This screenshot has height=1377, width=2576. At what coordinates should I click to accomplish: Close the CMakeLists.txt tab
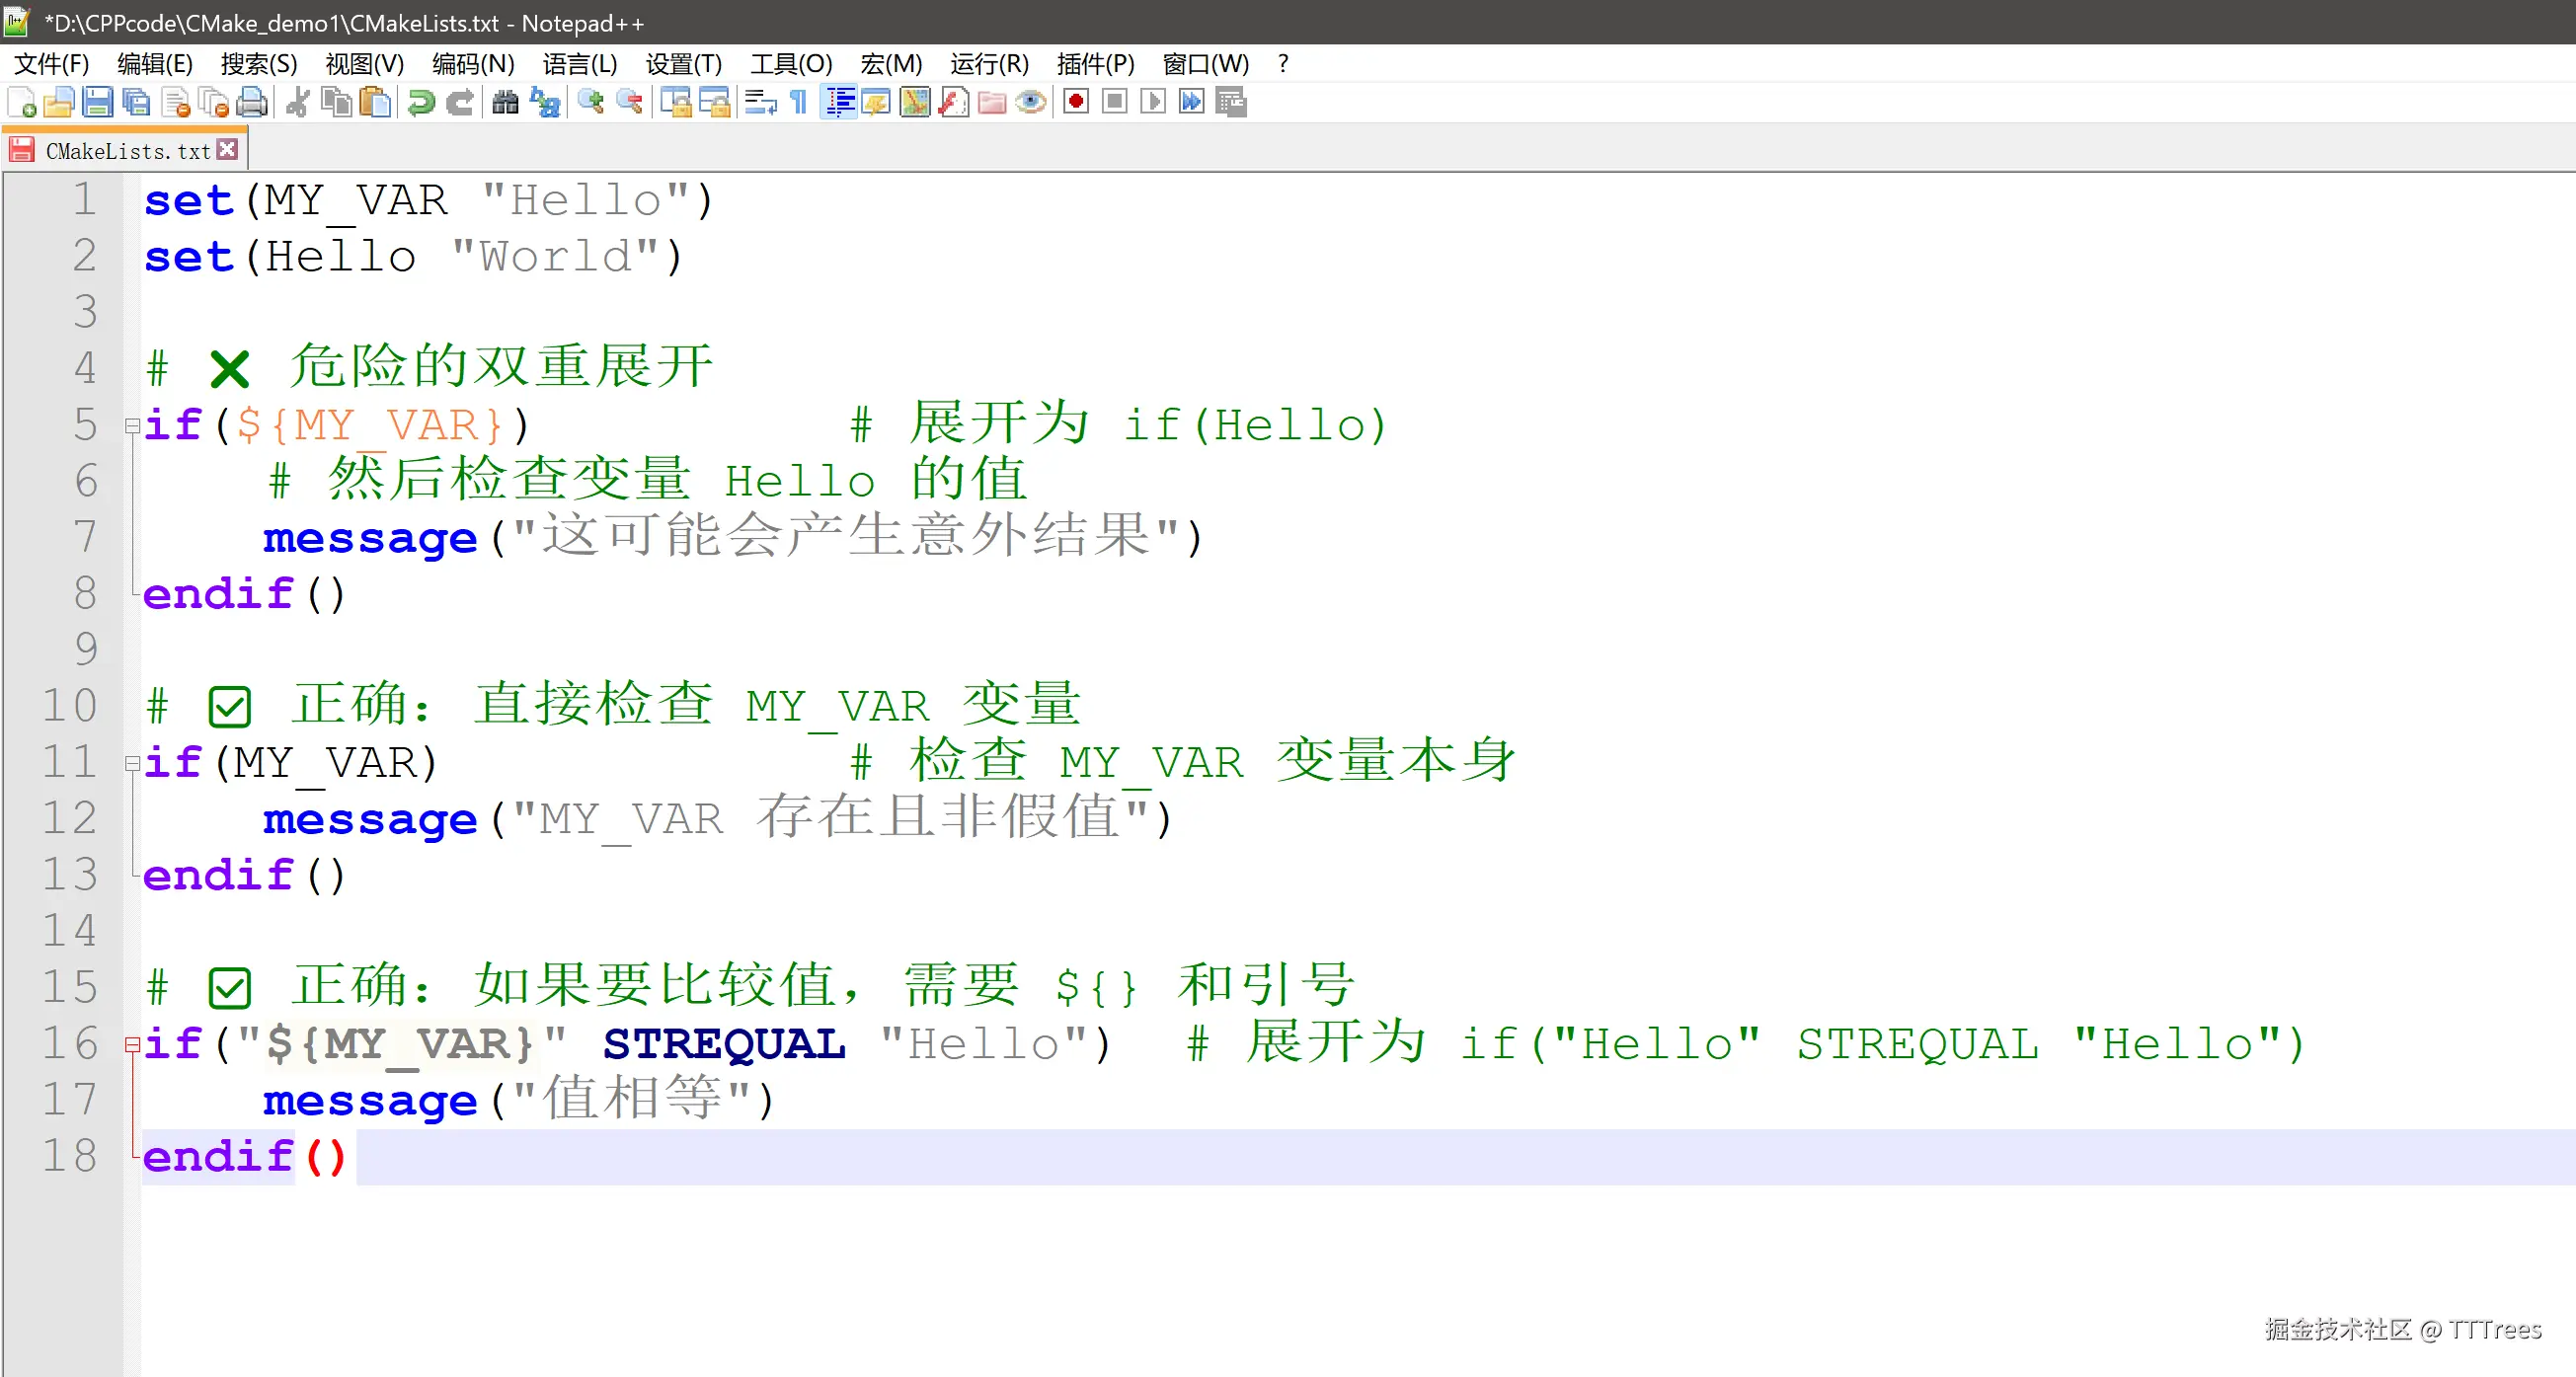228,150
